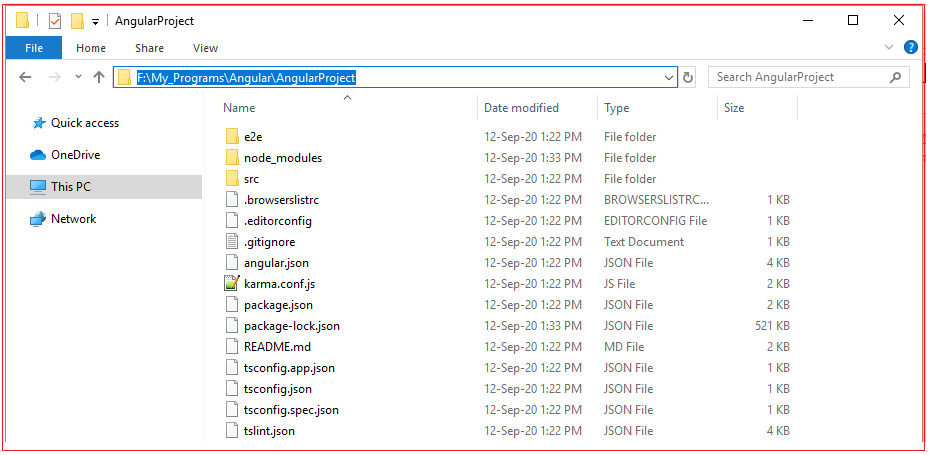Viewport: 931px width, 455px height.
Task: Go back with the Back arrow
Action: click(x=25, y=77)
